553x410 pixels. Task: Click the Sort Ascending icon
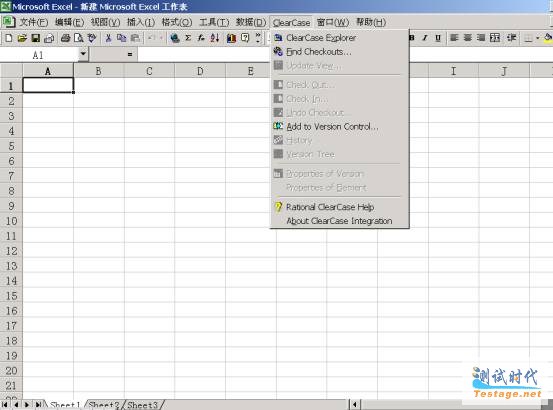pos(215,38)
